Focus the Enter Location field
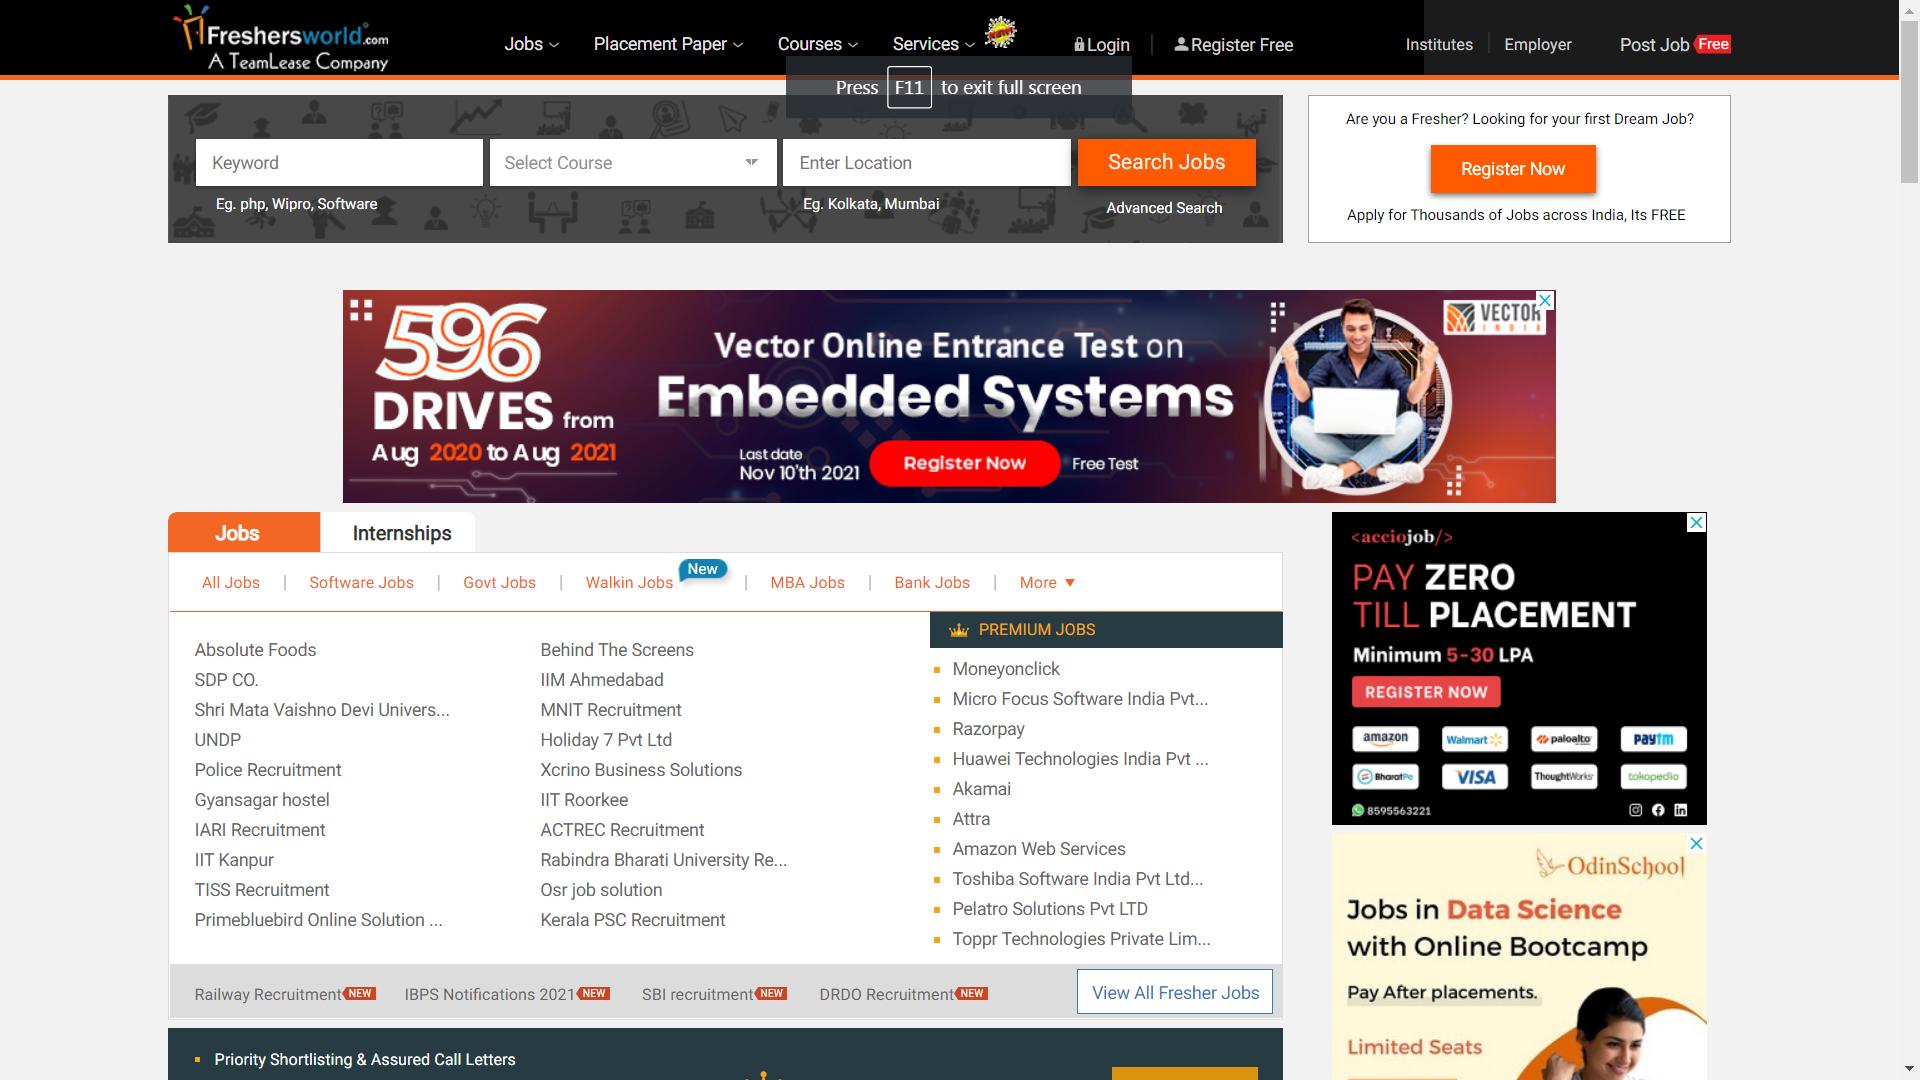Image resolution: width=1920 pixels, height=1080 pixels. point(926,162)
